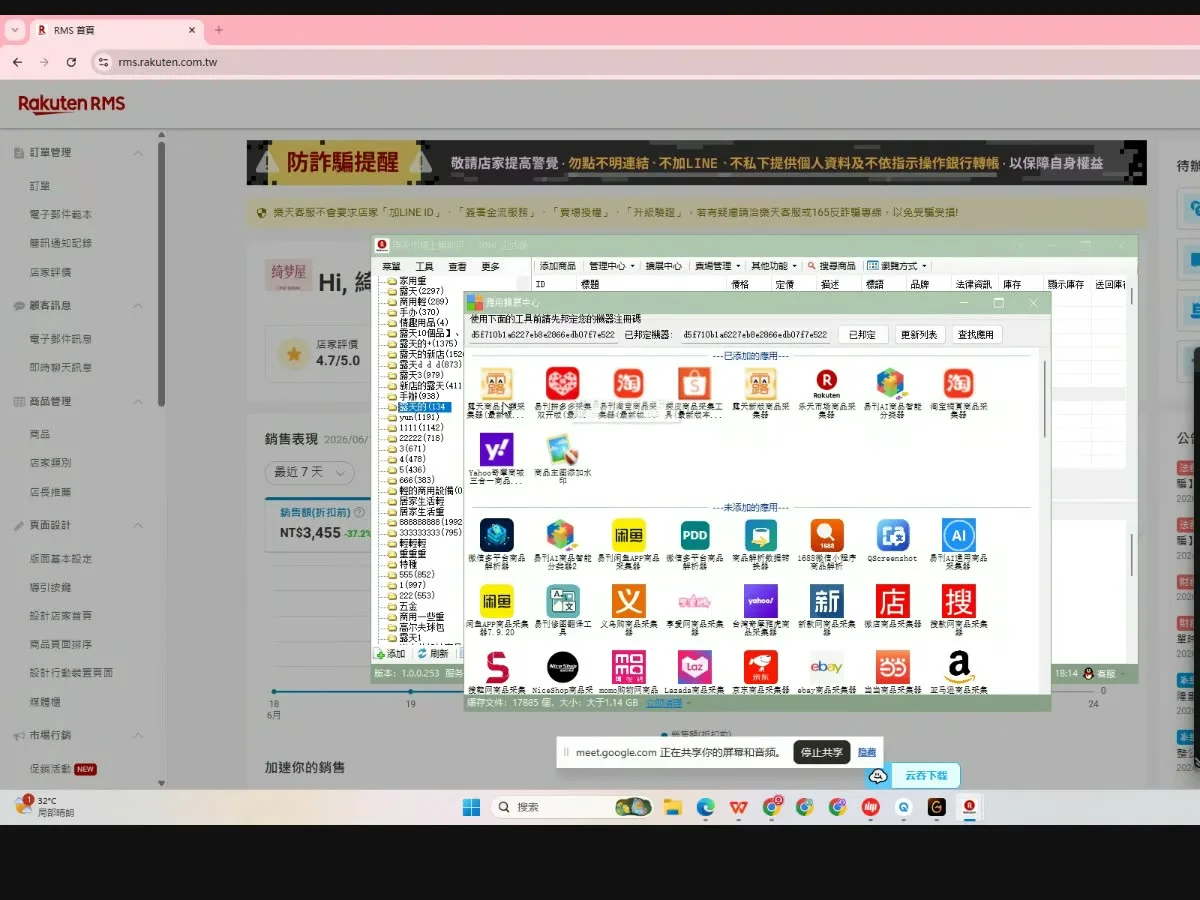This screenshot has width=1200, height=900.
Task: Launch the Shopee collector app with orange bag icon
Action: (693, 383)
